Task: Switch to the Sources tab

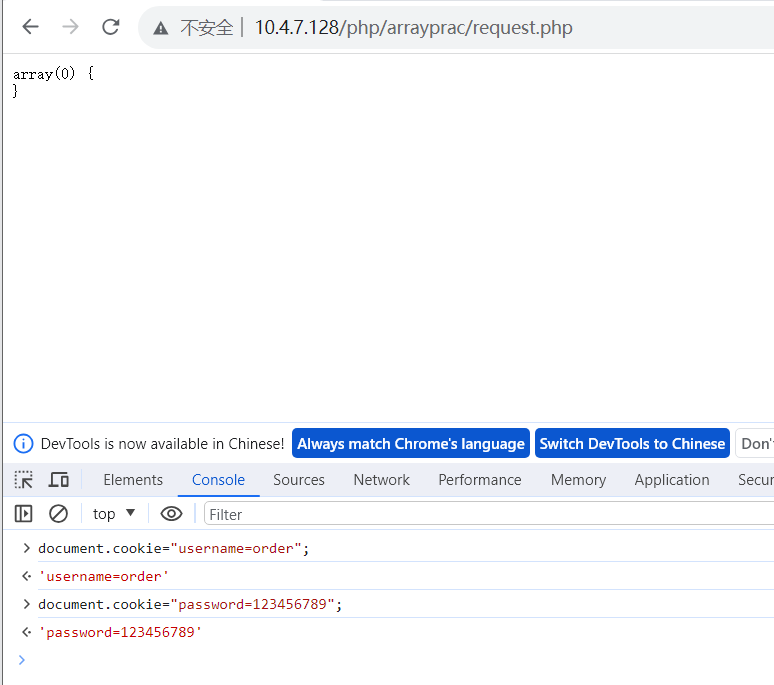Action: (x=299, y=480)
